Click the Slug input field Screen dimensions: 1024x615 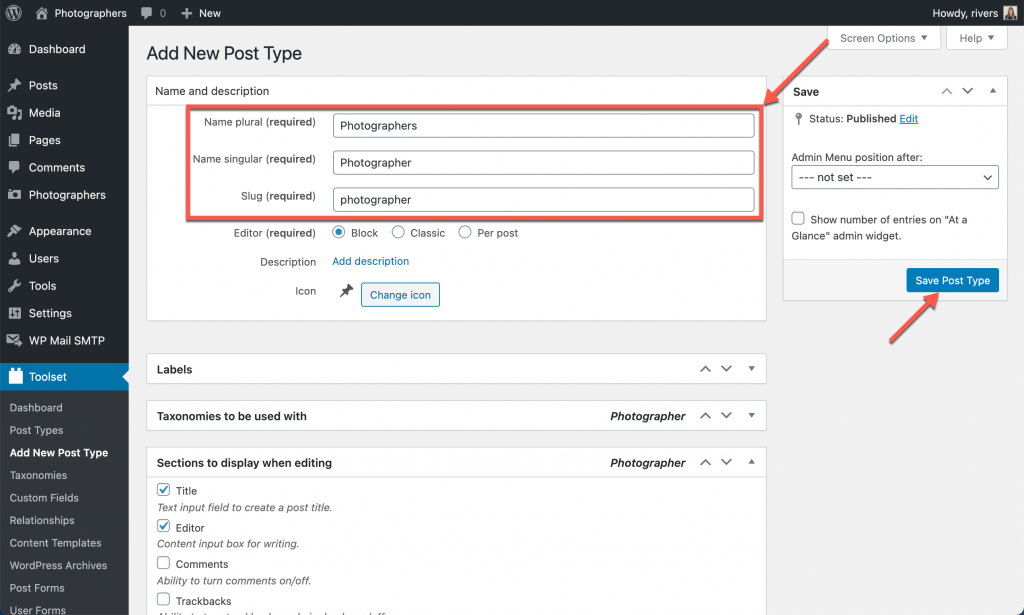tap(543, 200)
